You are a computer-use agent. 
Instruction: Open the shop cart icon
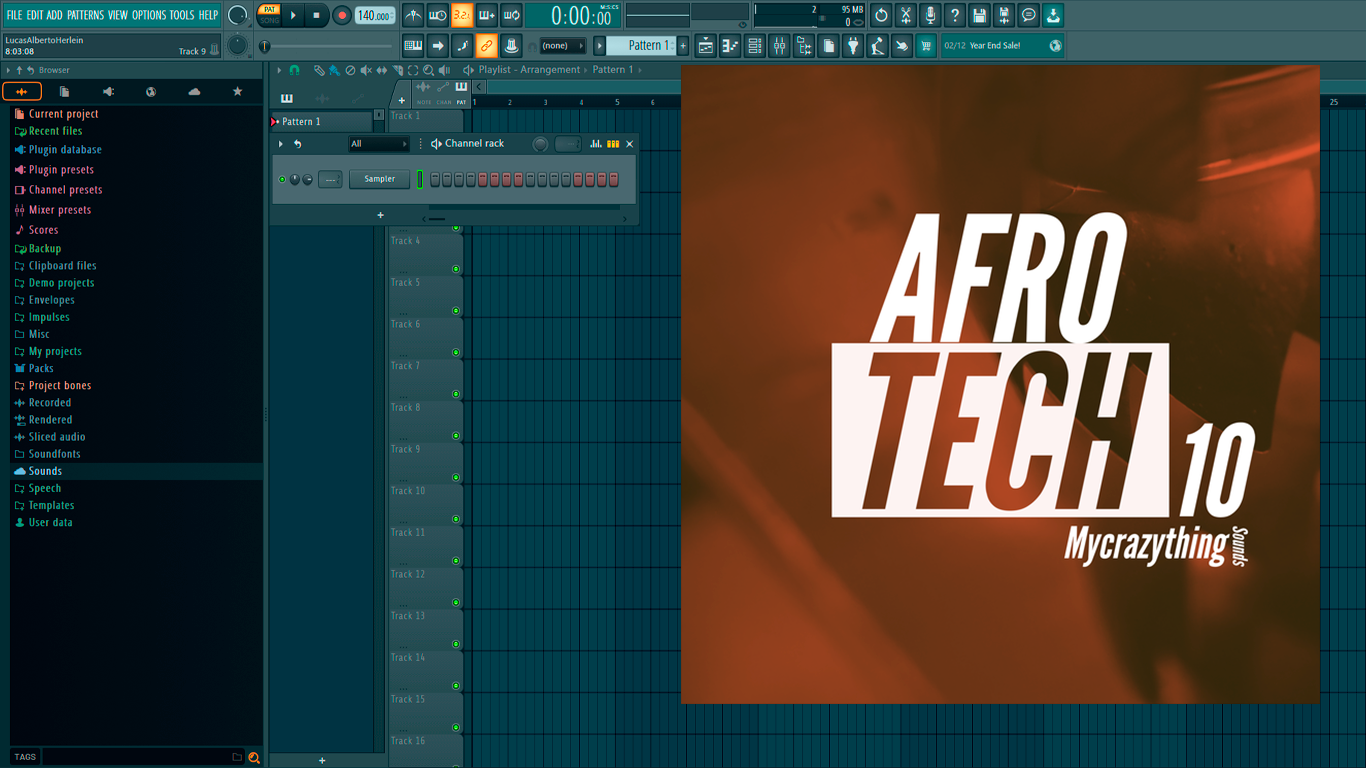(927, 45)
